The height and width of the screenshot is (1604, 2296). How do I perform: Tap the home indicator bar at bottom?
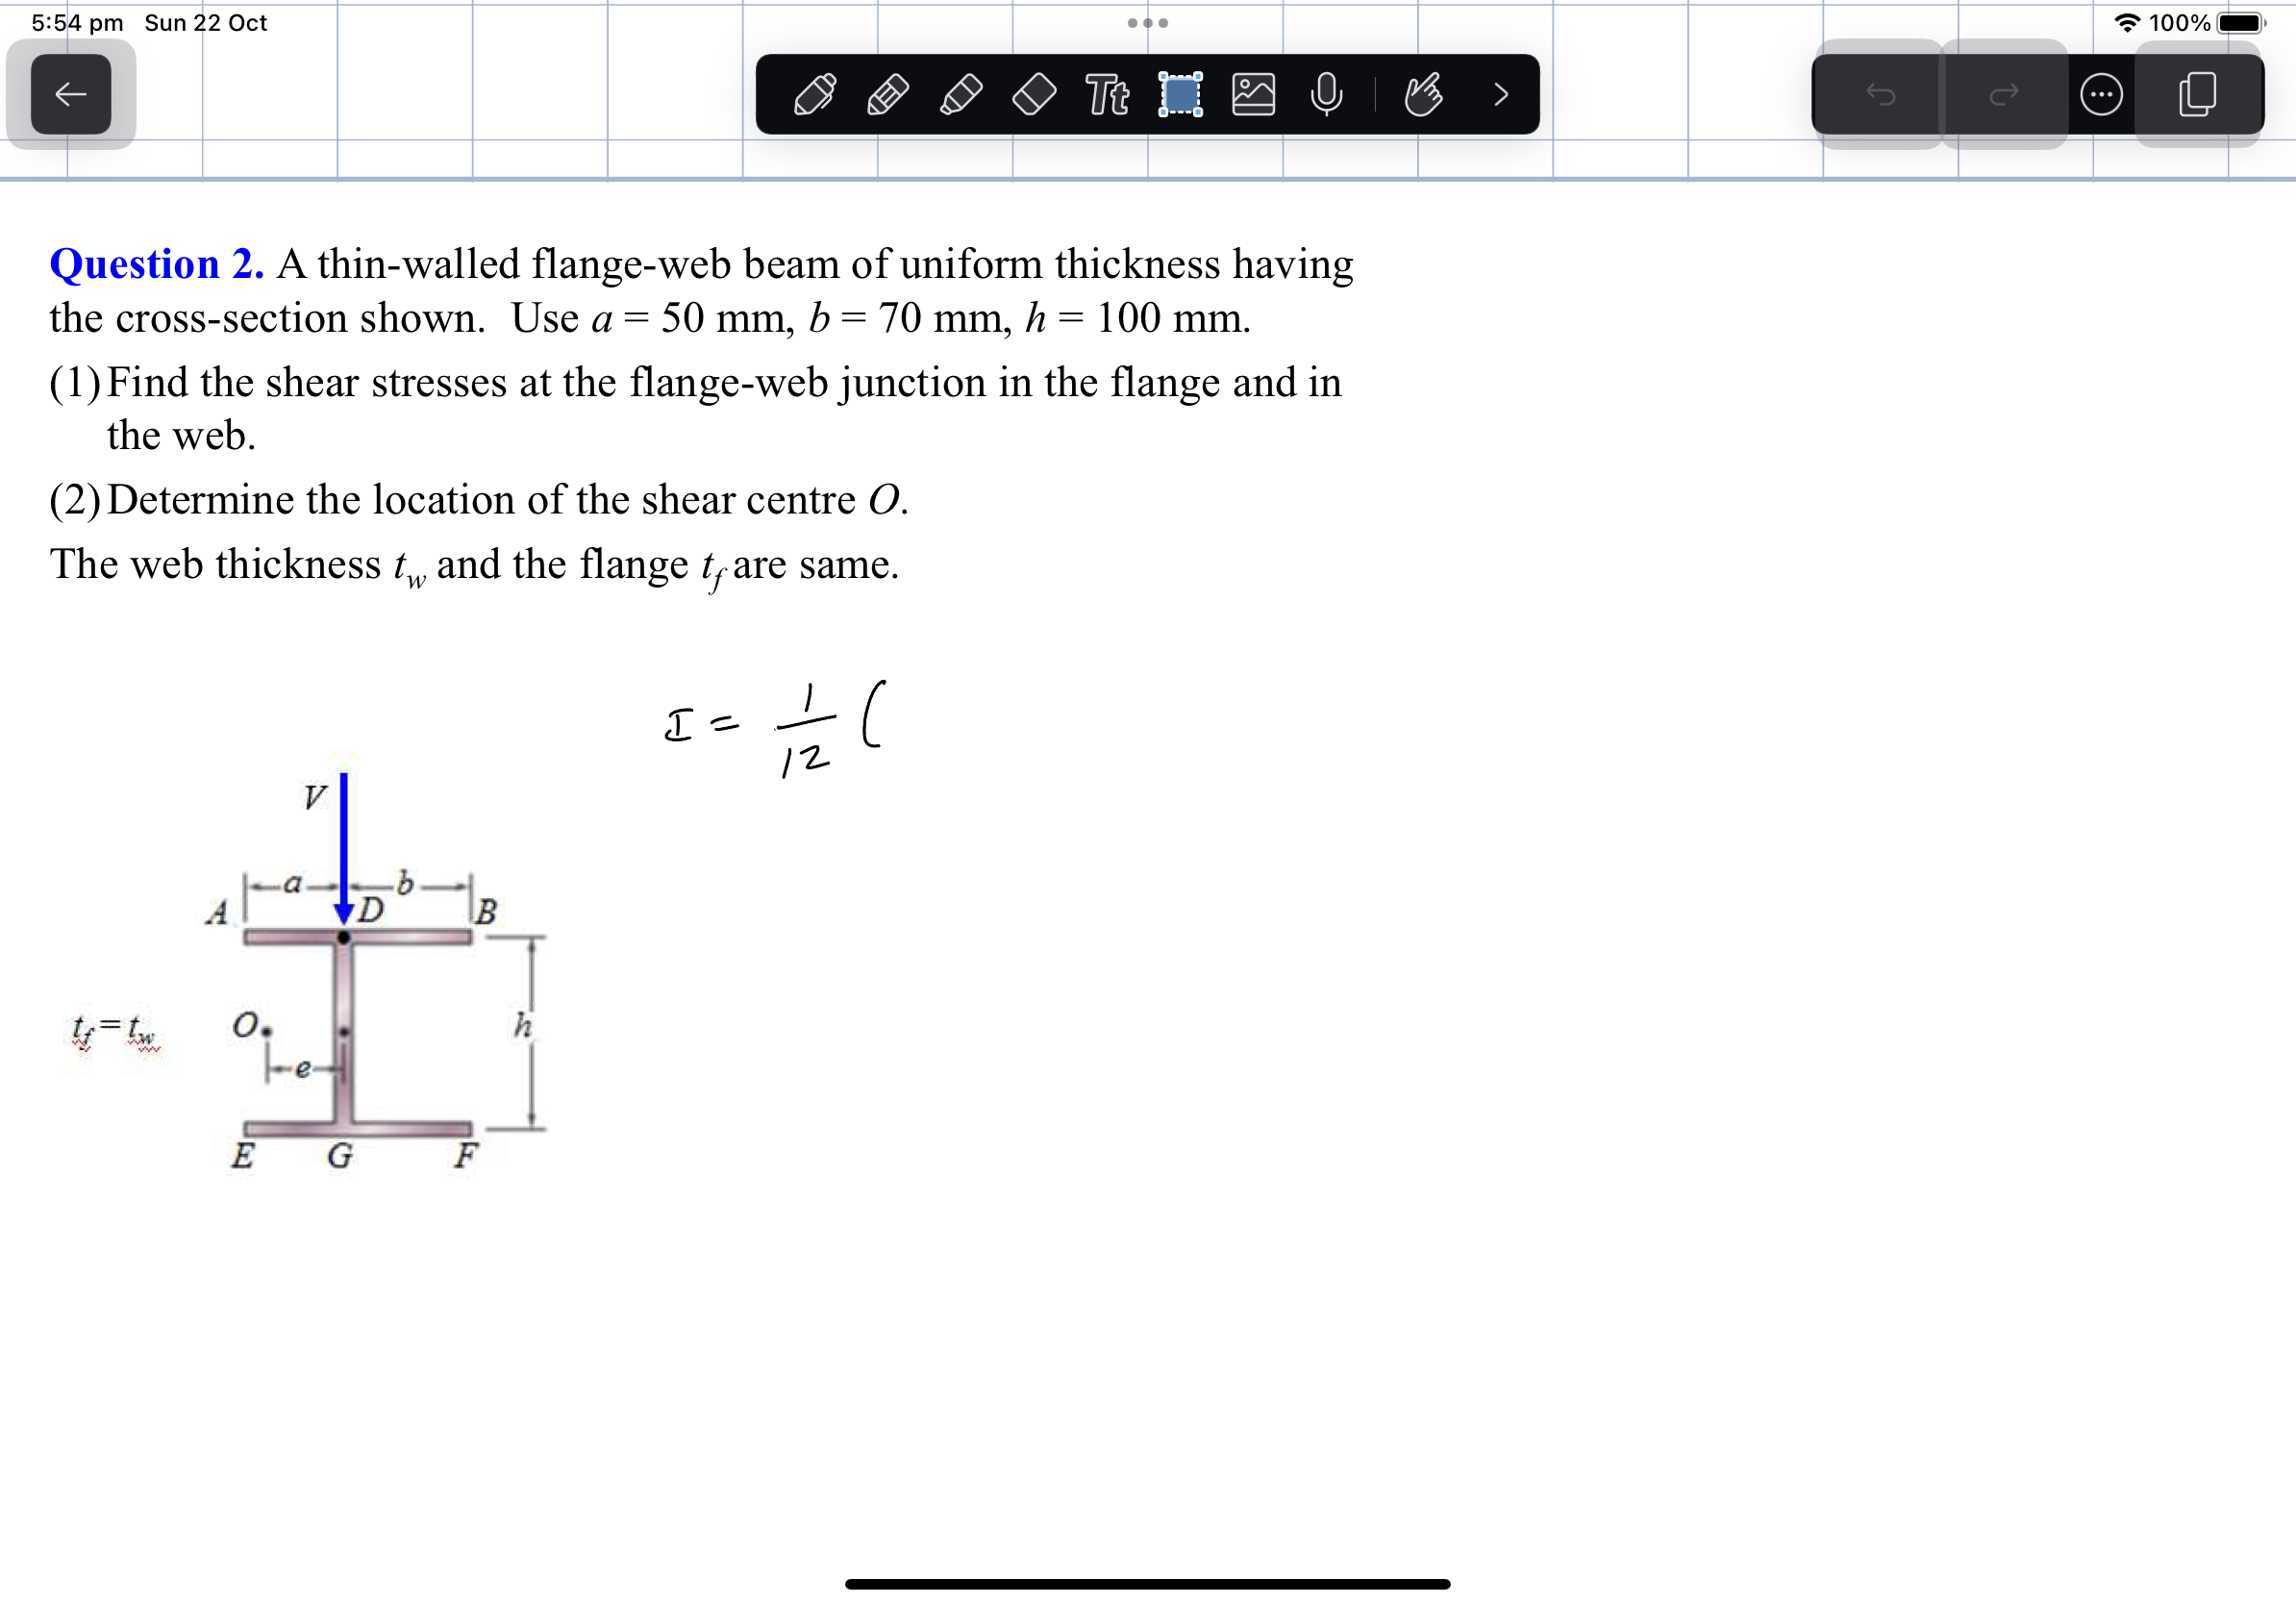pyautogui.click(x=1148, y=1583)
